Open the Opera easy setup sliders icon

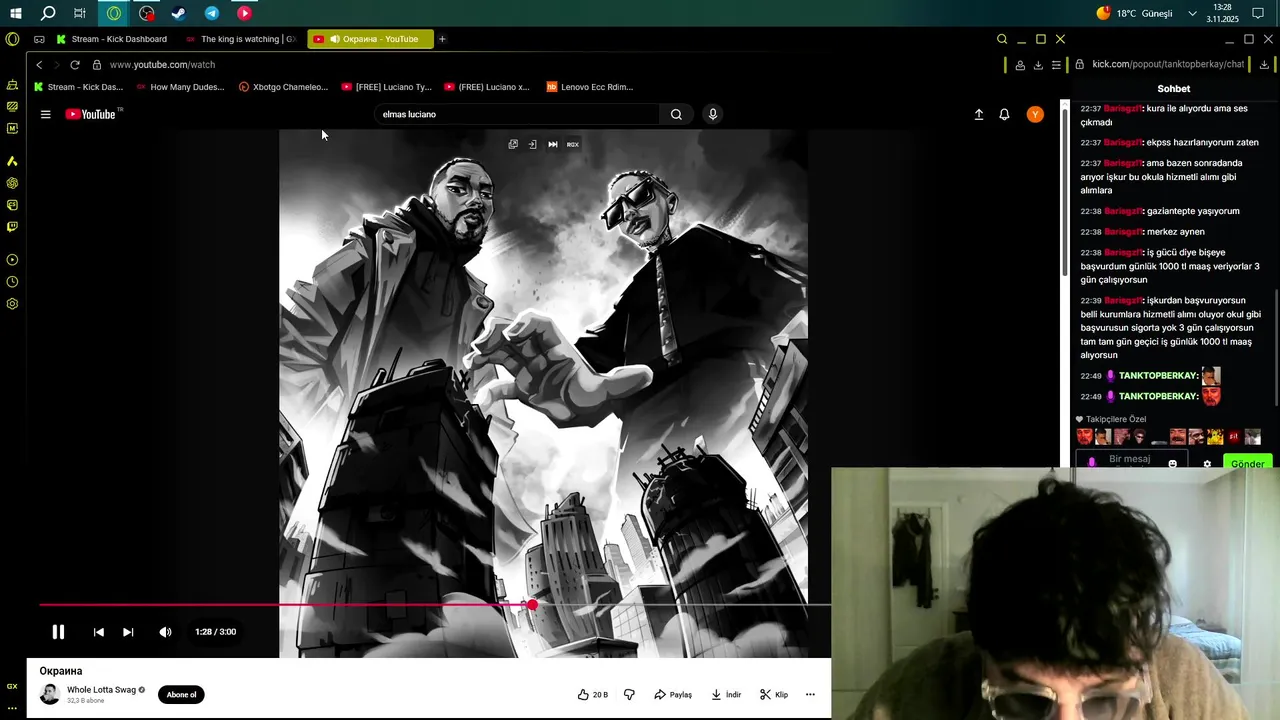(x=1056, y=65)
